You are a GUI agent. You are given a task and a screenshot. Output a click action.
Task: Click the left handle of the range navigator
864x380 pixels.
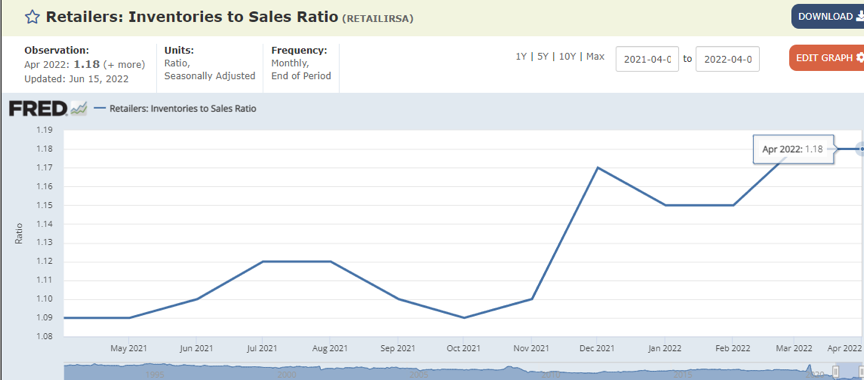(x=836, y=372)
